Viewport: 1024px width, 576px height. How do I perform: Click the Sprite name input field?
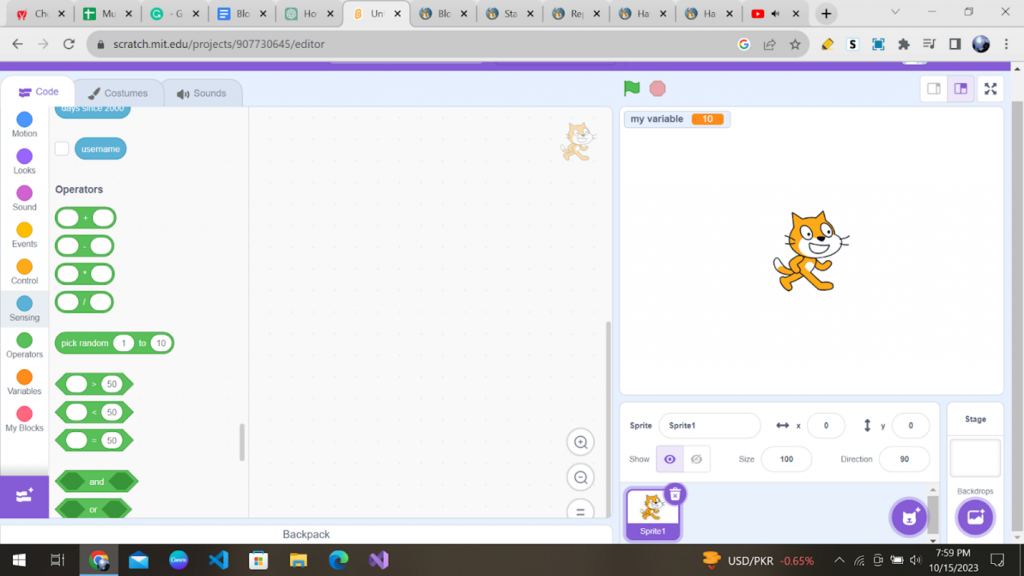point(709,425)
